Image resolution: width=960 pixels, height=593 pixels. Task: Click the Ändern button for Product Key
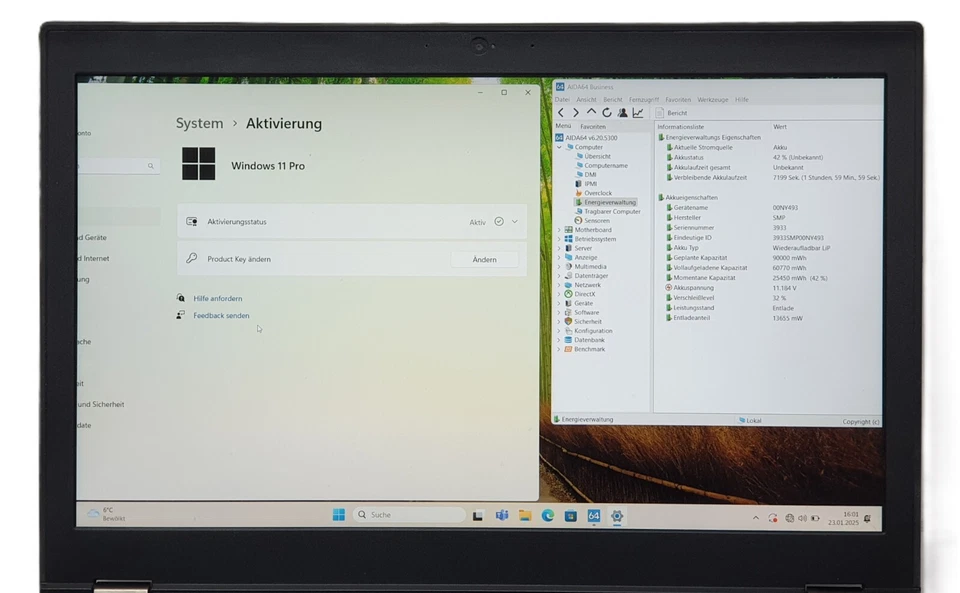click(484, 259)
